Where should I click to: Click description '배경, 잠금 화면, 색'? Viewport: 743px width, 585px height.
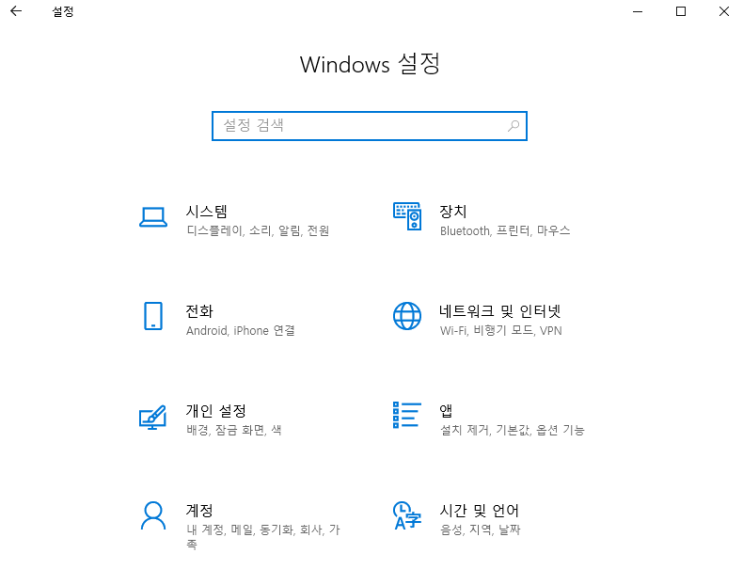(x=234, y=430)
